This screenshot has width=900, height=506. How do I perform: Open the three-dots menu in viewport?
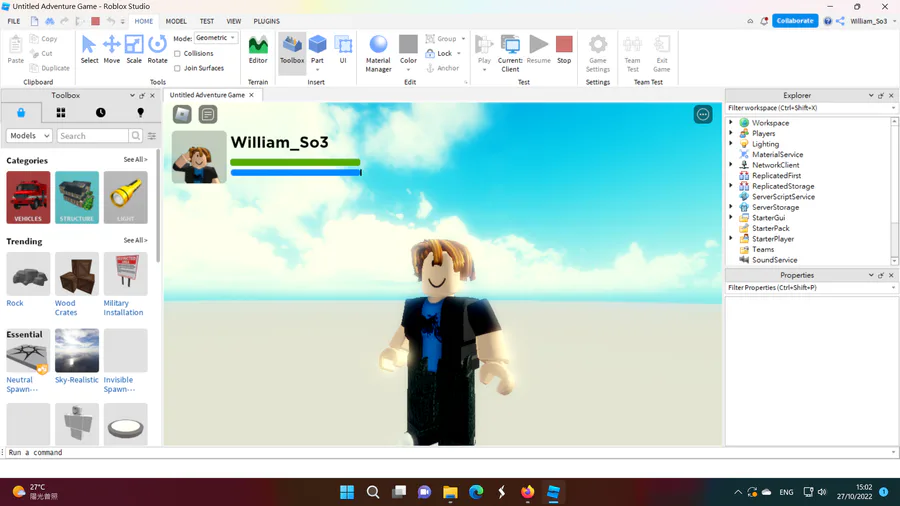[x=703, y=114]
